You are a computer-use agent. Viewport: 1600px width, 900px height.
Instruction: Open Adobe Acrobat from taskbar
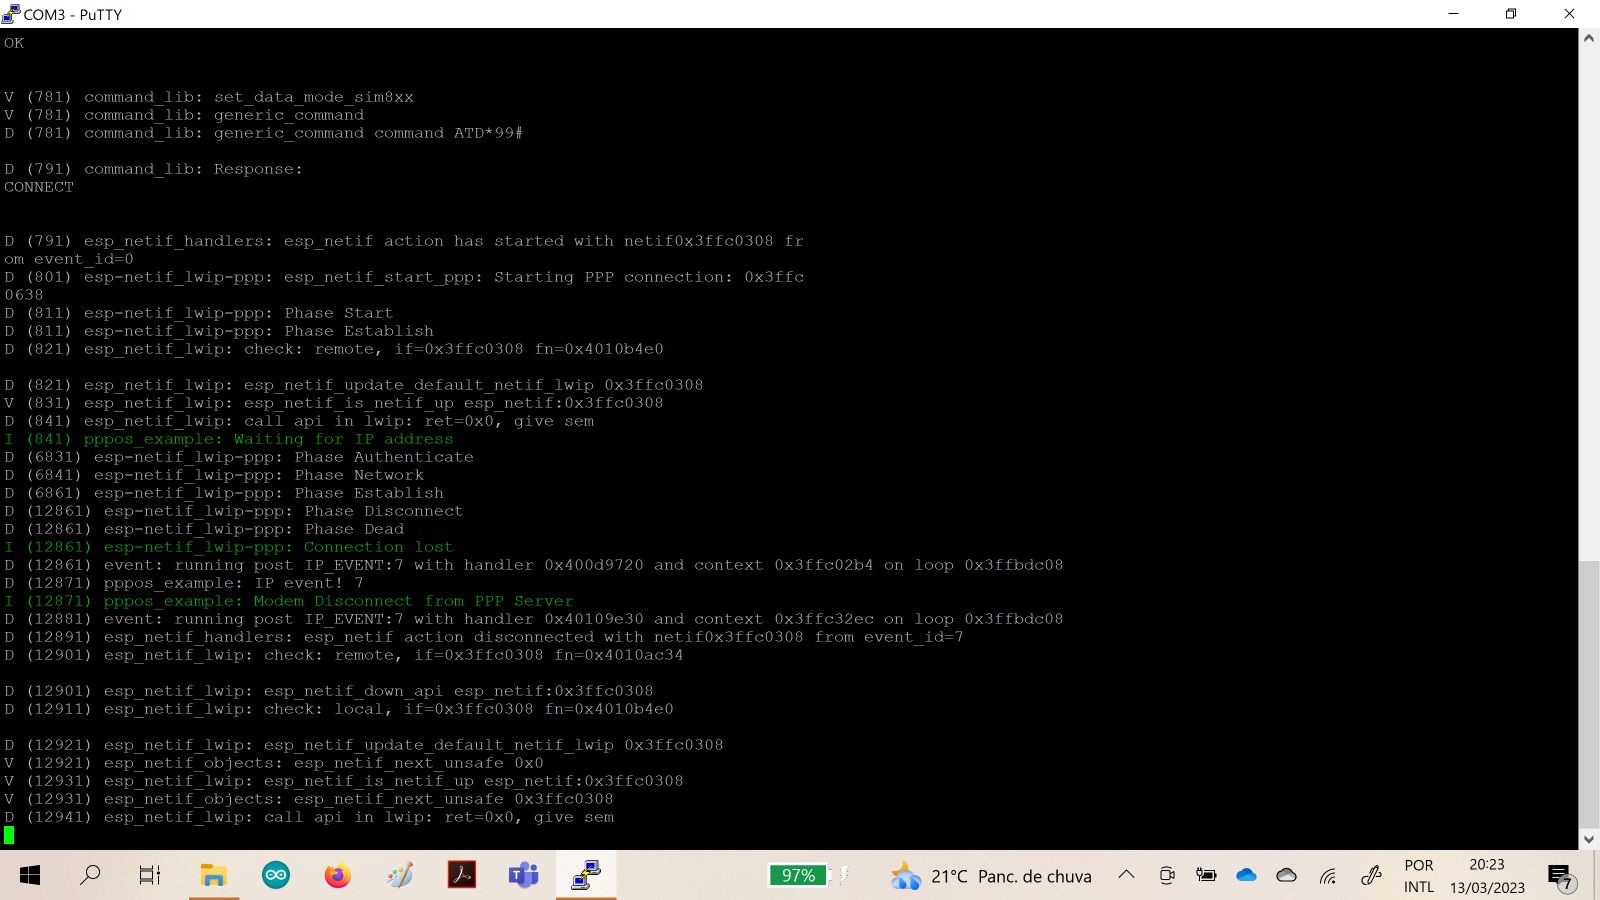pos(461,876)
